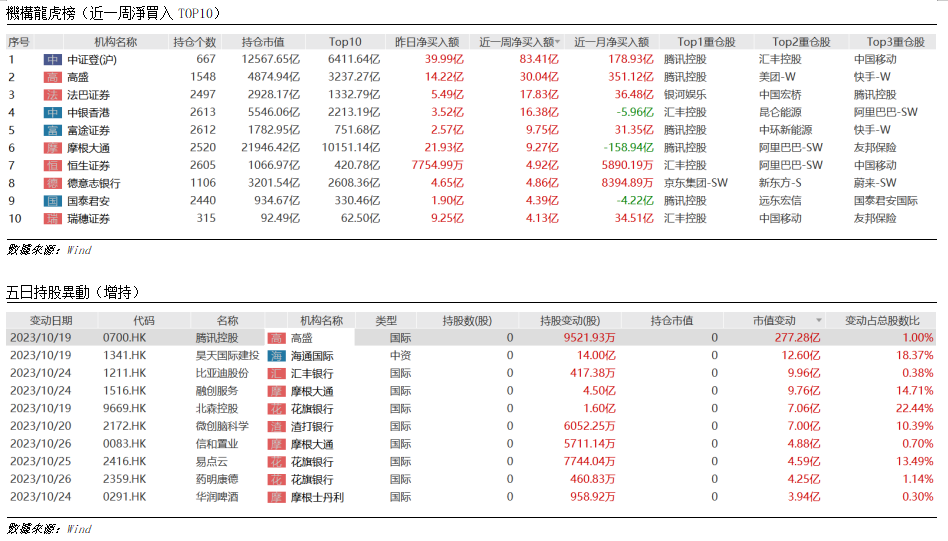Sort by 近一周净买入额 dropdown arrow
This screenshot has width=948, height=541.
(x=557, y=42)
